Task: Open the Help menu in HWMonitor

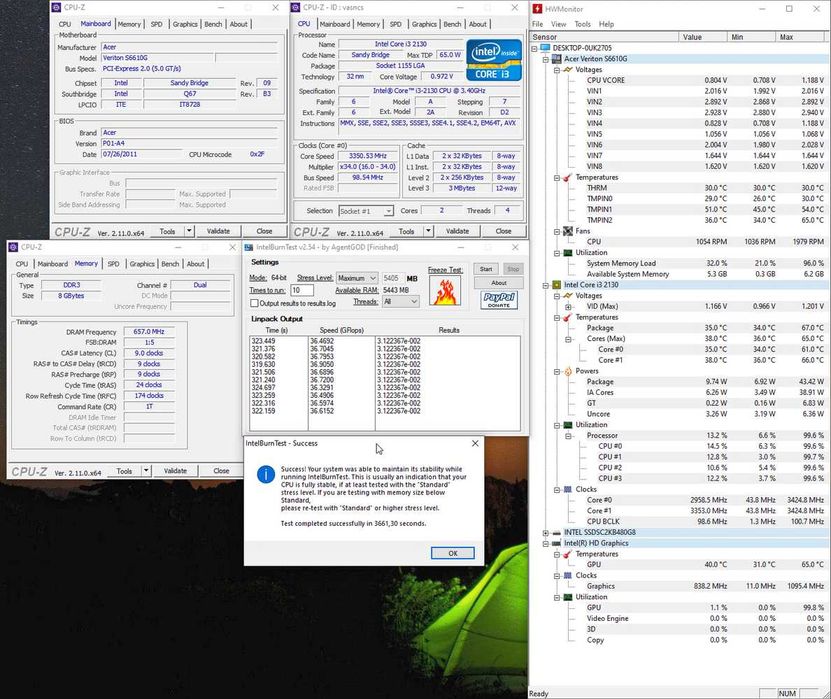Action: click(606, 24)
